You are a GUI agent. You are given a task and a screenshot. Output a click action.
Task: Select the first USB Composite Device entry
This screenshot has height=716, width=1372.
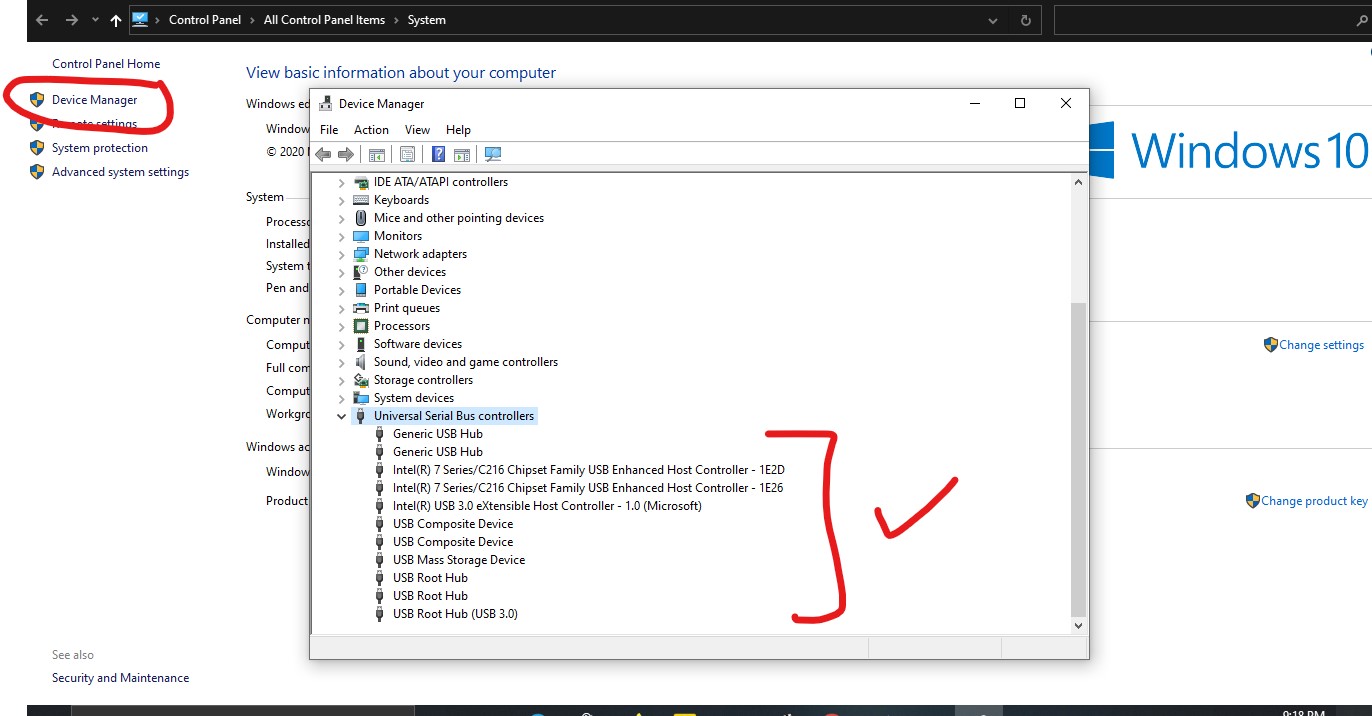(452, 524)
